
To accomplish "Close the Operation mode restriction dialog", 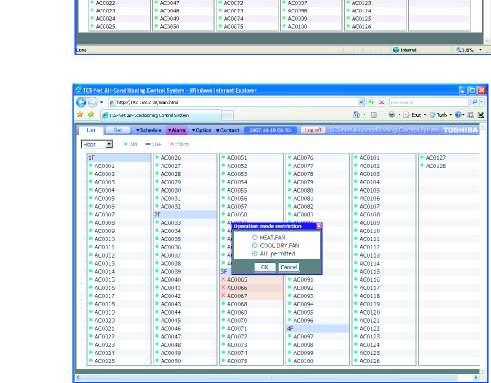I will (319, 226).
